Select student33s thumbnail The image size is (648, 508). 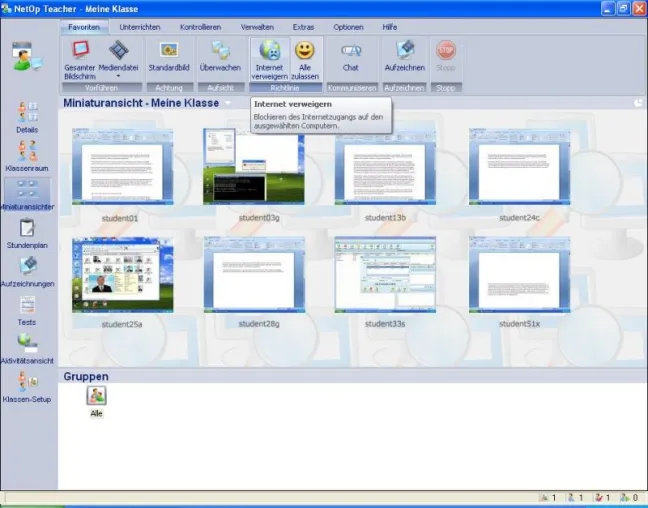click(385, 274)
